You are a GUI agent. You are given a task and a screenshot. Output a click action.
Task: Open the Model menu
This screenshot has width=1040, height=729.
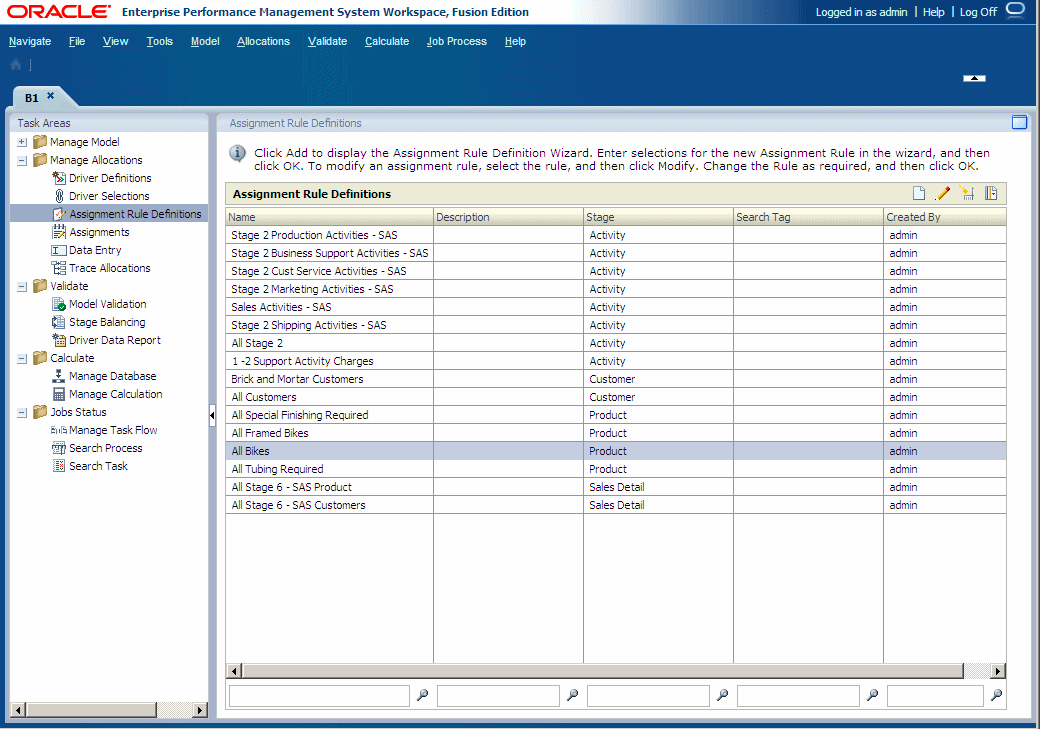tap(205, 41)
